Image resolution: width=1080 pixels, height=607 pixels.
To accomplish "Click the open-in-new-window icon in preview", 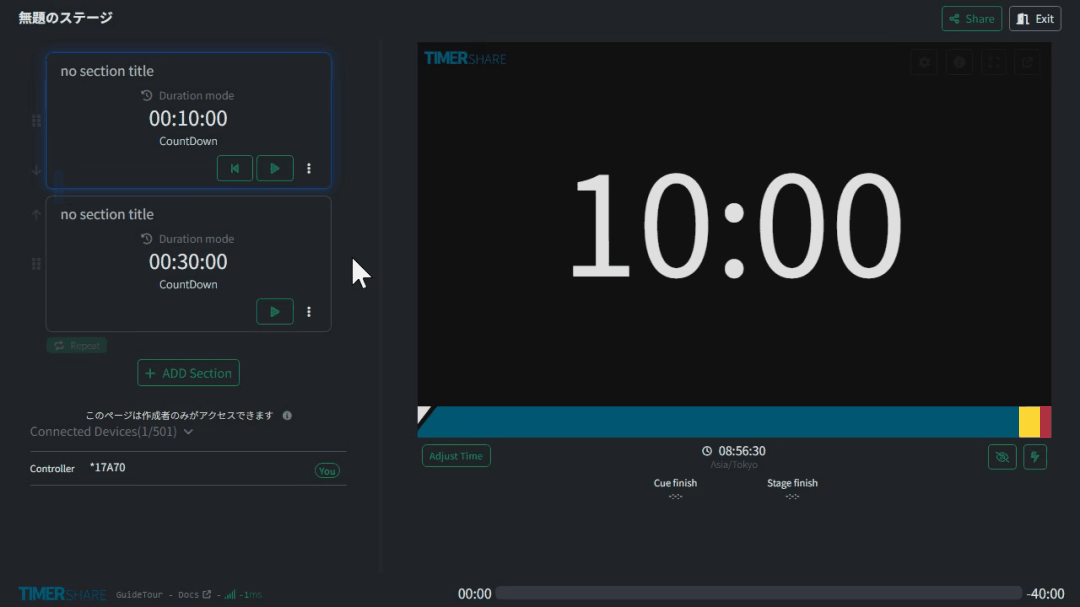I will point(1026,62).
